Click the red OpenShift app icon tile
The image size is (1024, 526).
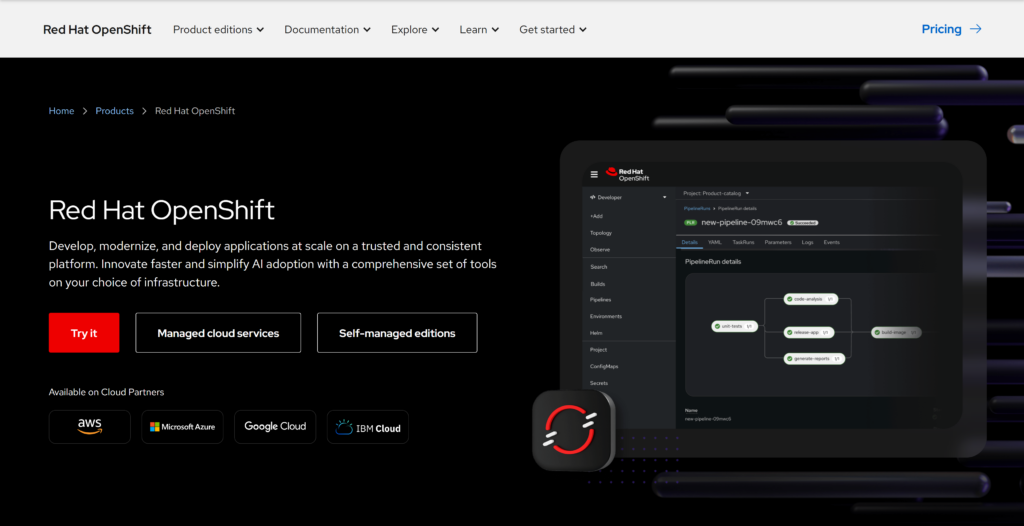coord(573,431)
